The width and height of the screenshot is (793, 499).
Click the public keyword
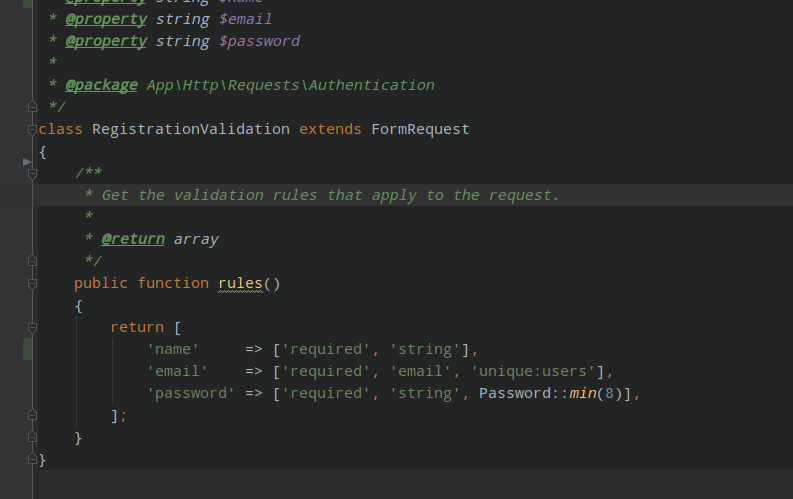coord(101,283)
